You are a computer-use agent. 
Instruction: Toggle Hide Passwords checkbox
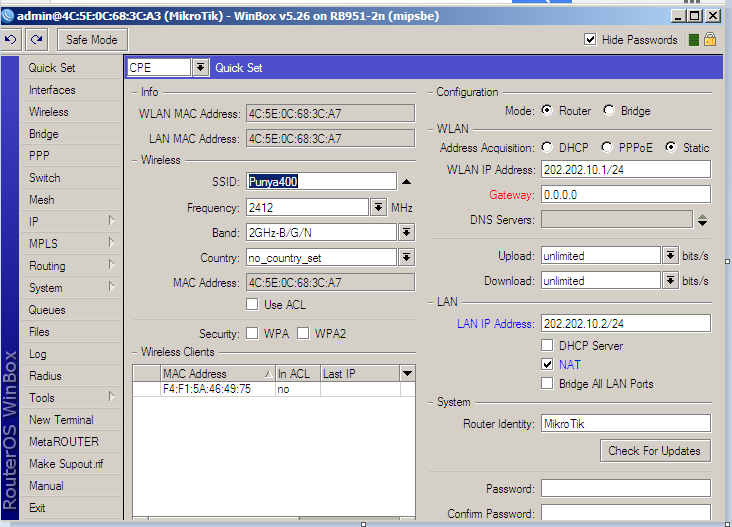590,39
